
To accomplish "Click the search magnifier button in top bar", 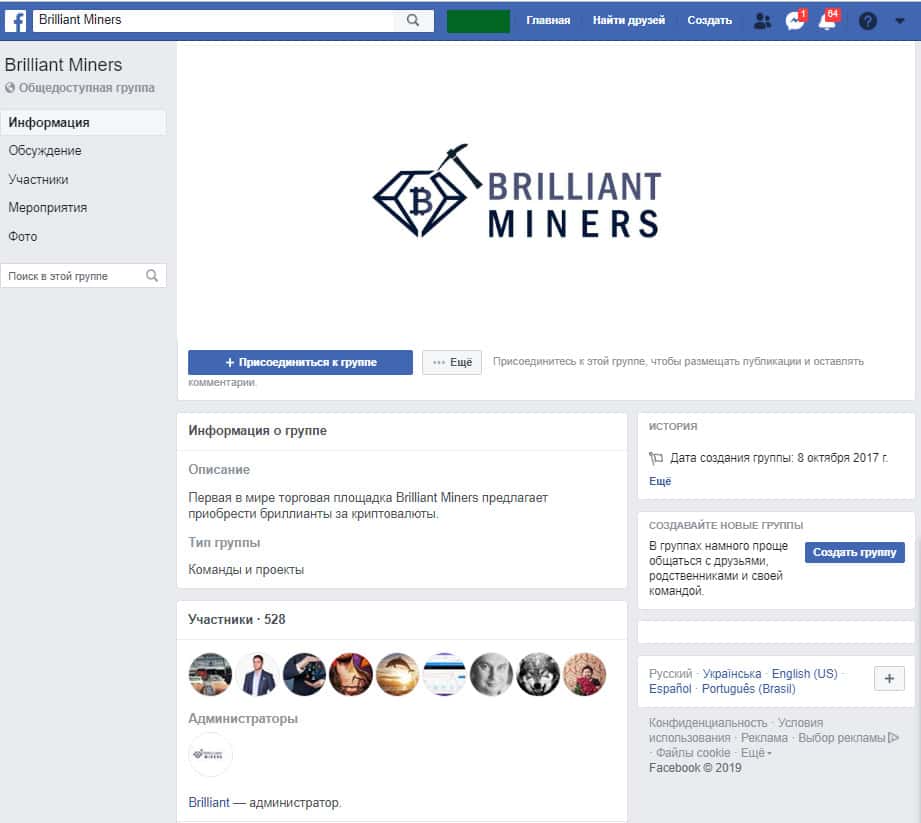I will click(414, 21).
